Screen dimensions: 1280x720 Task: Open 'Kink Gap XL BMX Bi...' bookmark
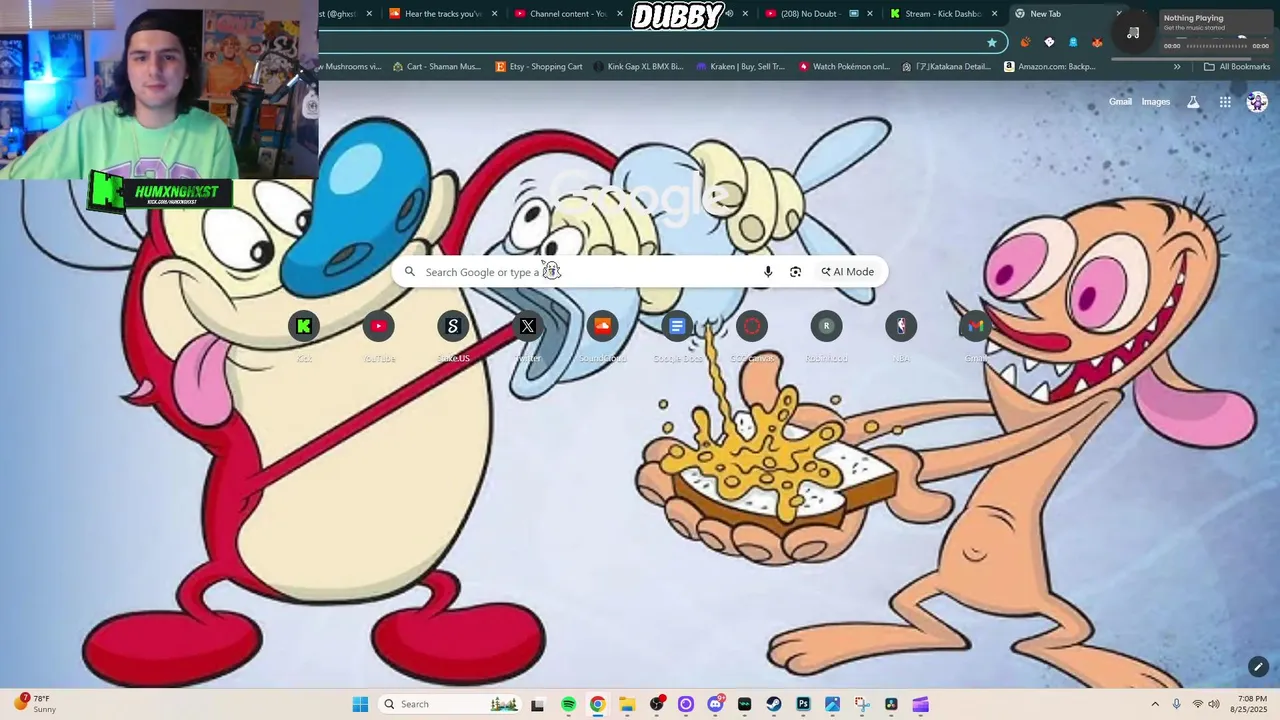click(638, 67)
